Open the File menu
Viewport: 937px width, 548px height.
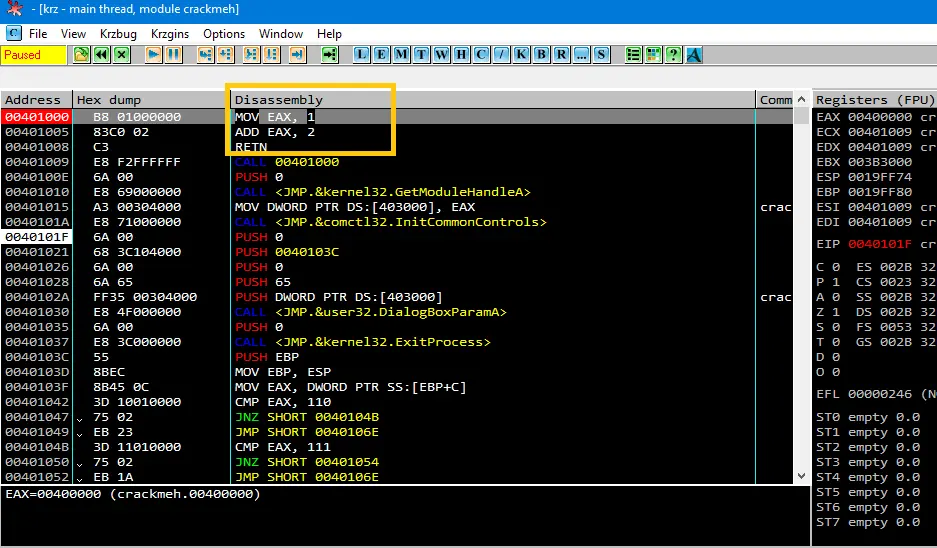click(38, 33)
